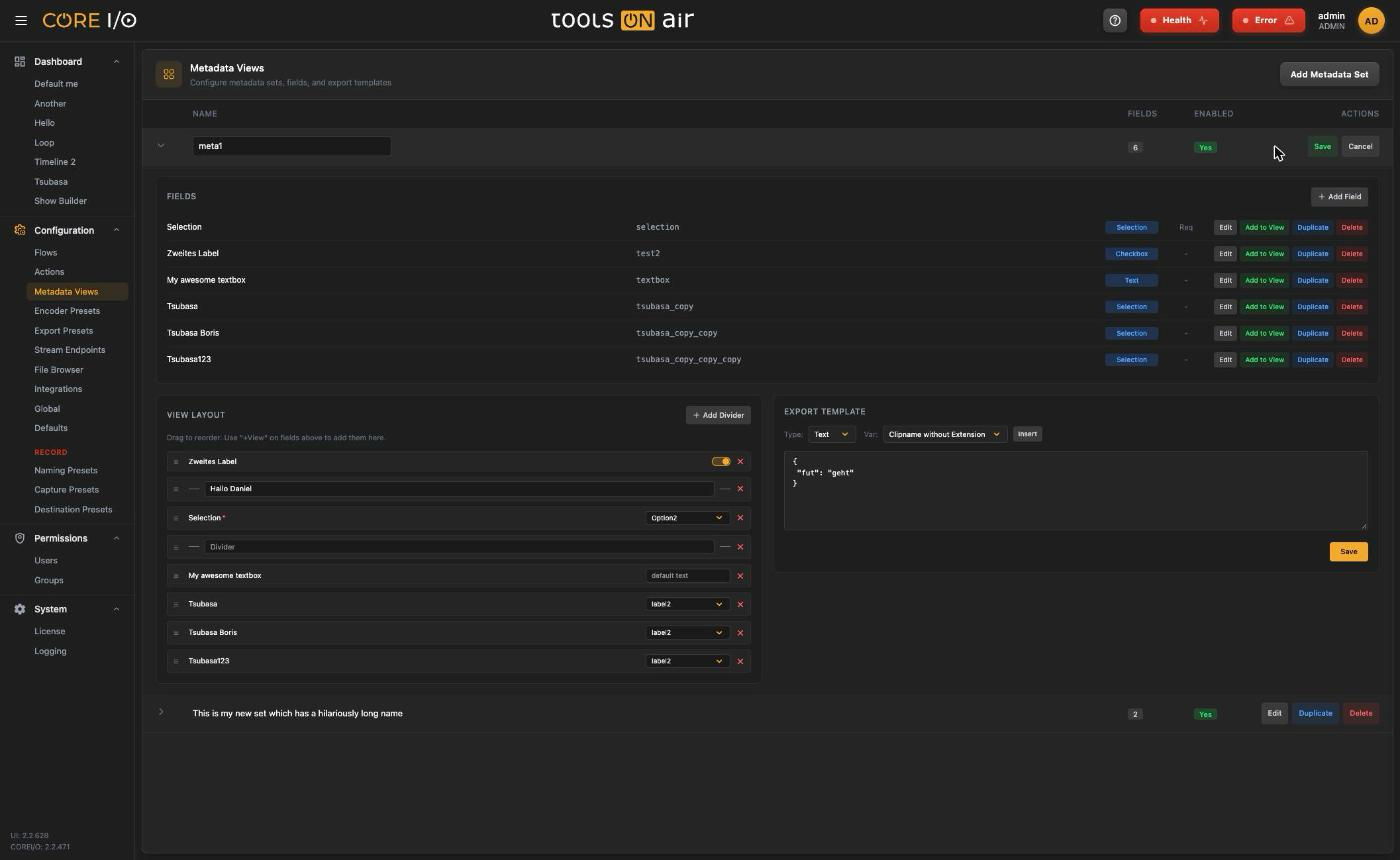Toggle the Yes enabled badge for meta1
The image size is (1400, 860).
point(1205,147)
